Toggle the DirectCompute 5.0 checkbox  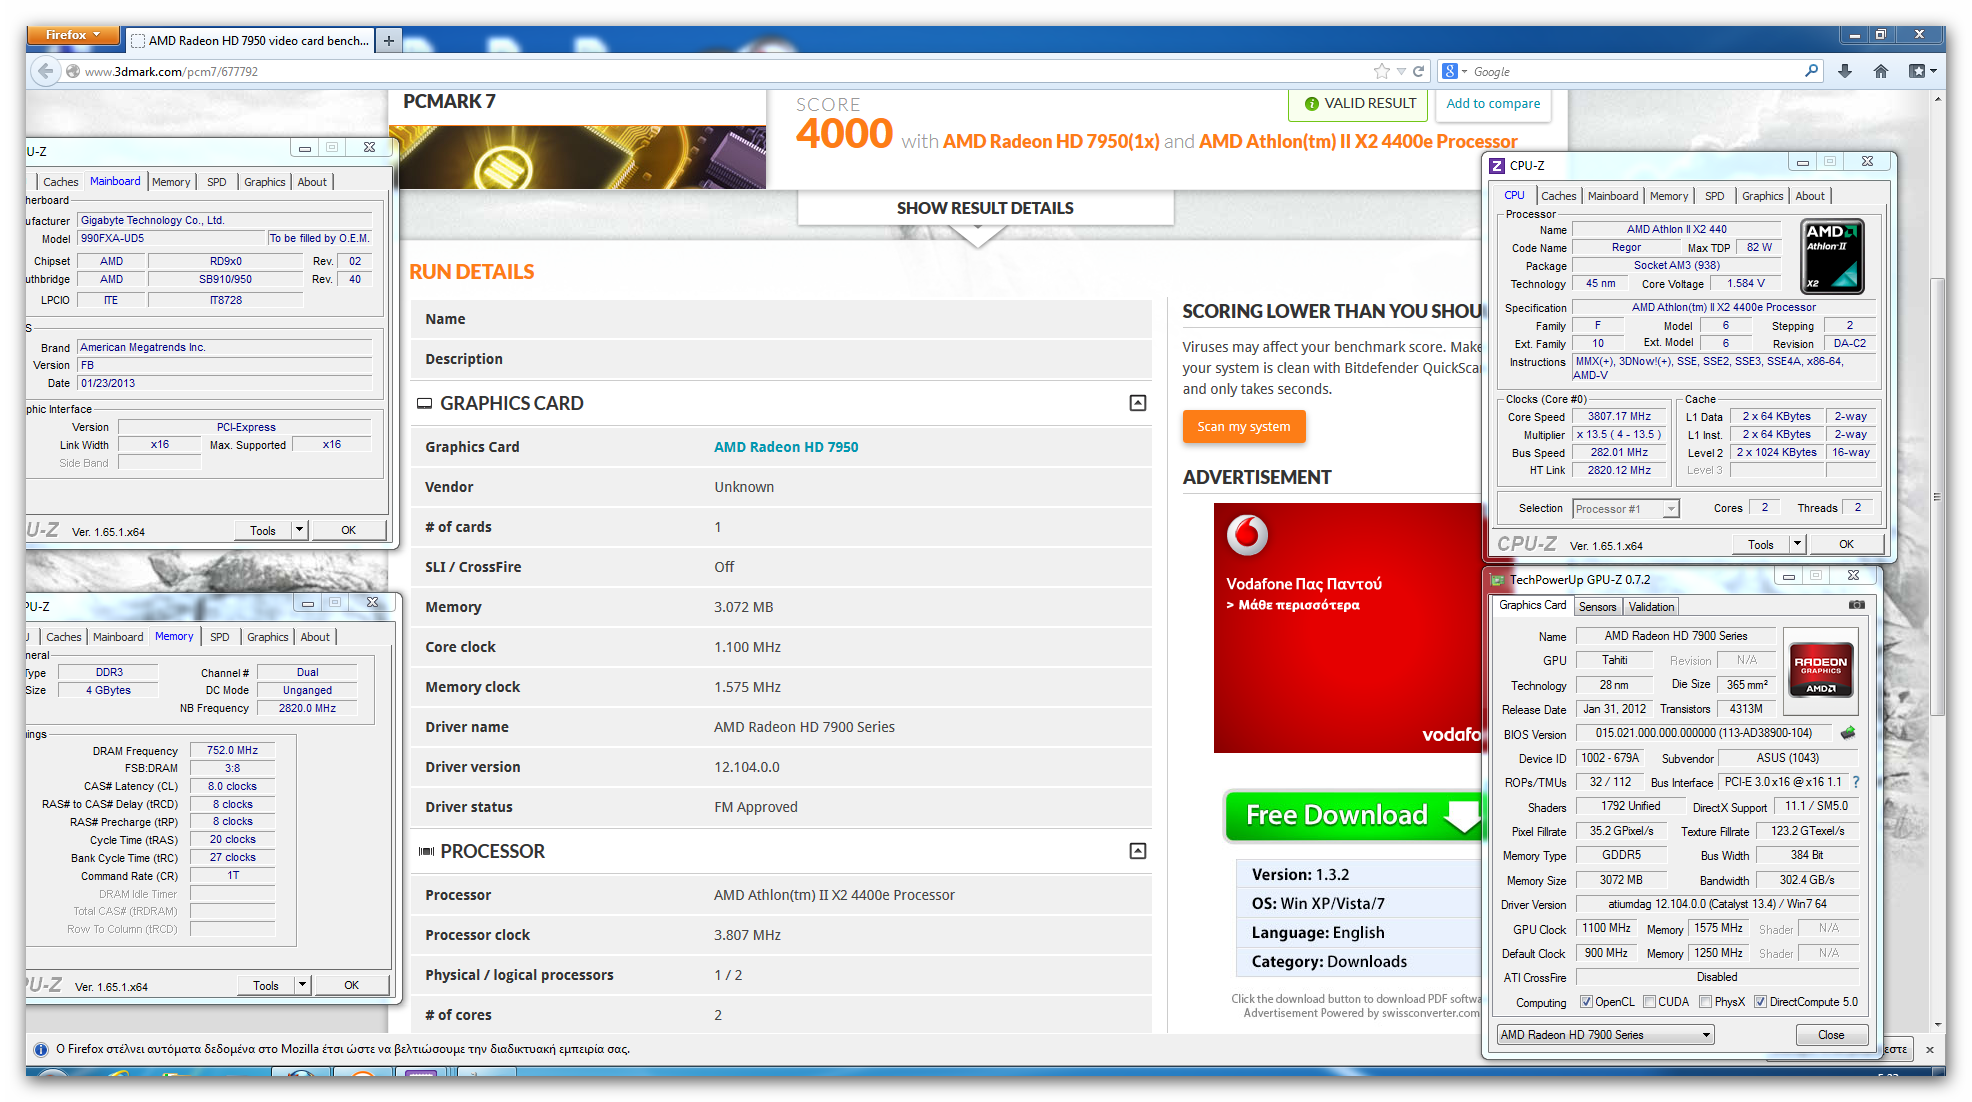point(1760,1002)
